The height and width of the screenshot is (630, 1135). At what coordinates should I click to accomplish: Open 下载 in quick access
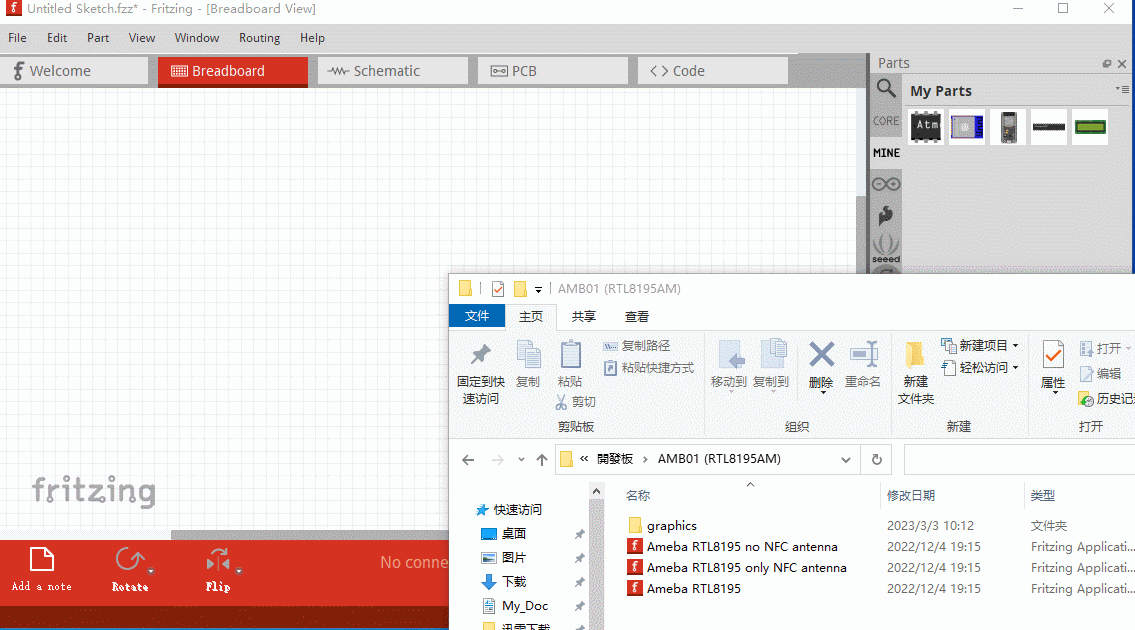514,581
